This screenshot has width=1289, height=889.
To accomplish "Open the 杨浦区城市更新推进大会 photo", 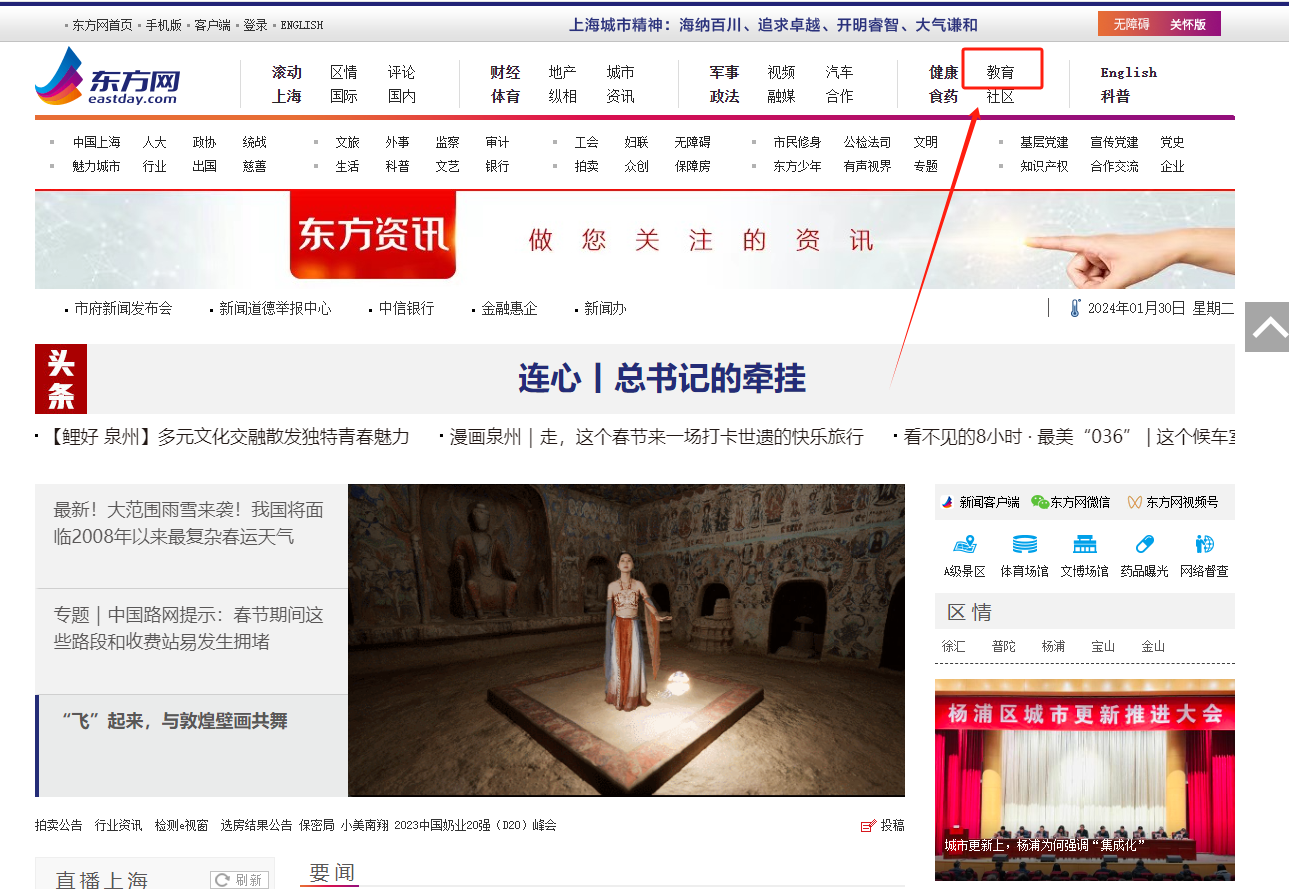I will [1084, 780].
